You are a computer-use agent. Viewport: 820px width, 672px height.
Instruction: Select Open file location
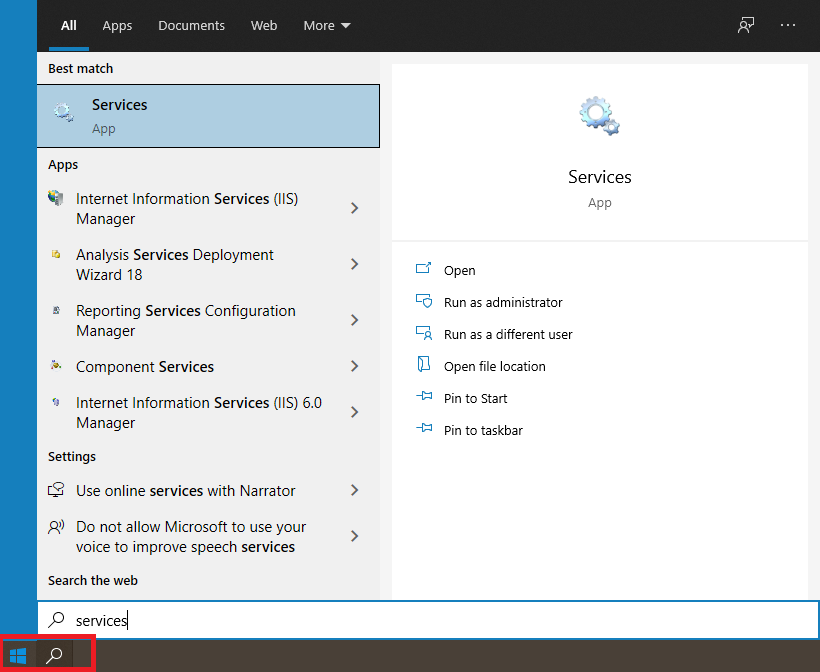tap(494, 366)
